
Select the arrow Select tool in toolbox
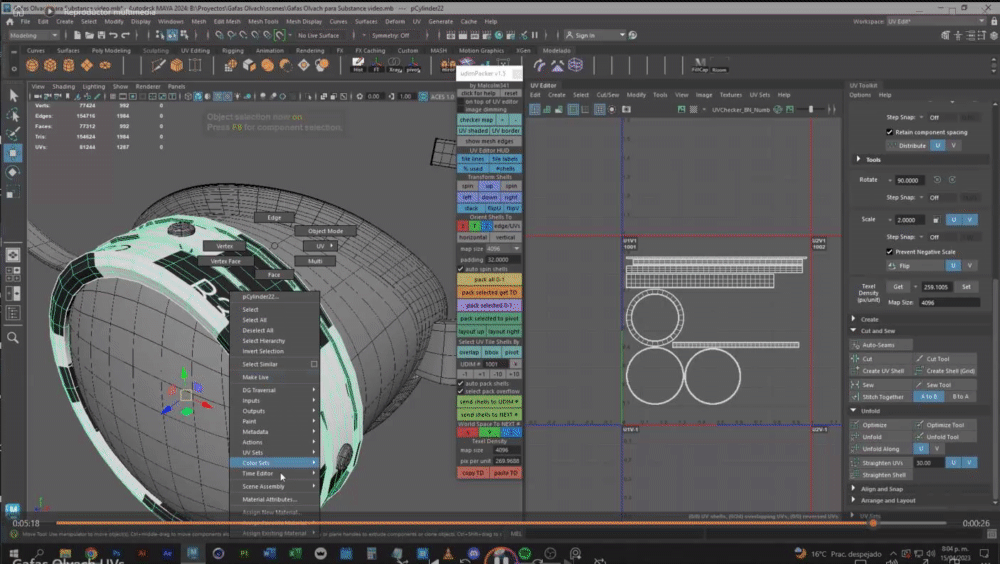14,95
